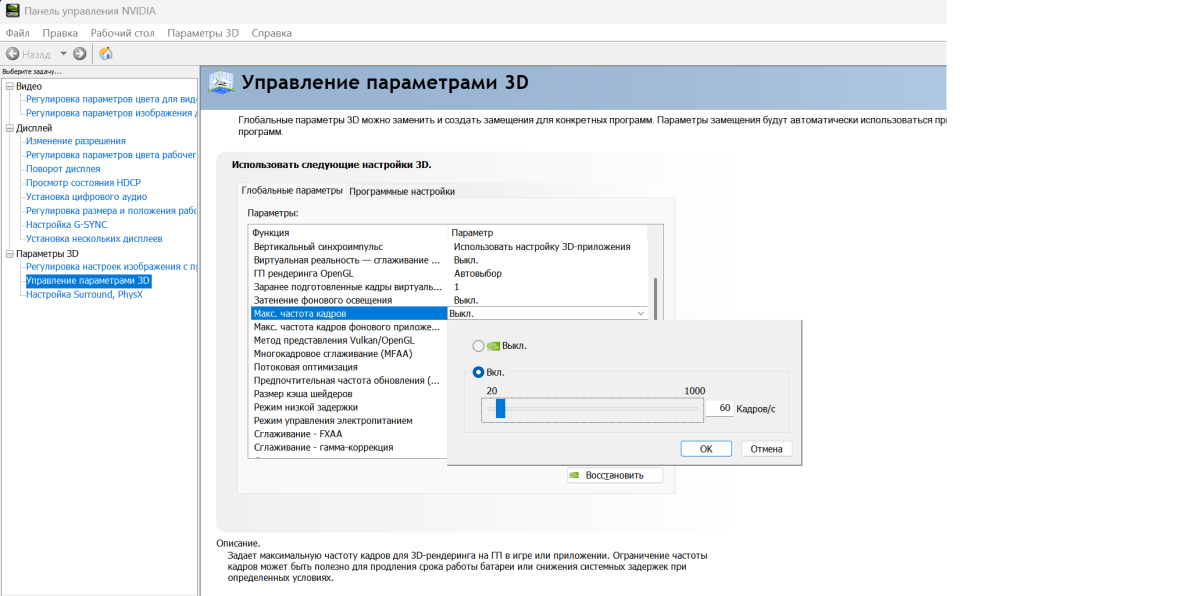This screenshot has width=1200, height=596.
Task: Collapse the Видео tree node
Action: click(x=9, y=86)
